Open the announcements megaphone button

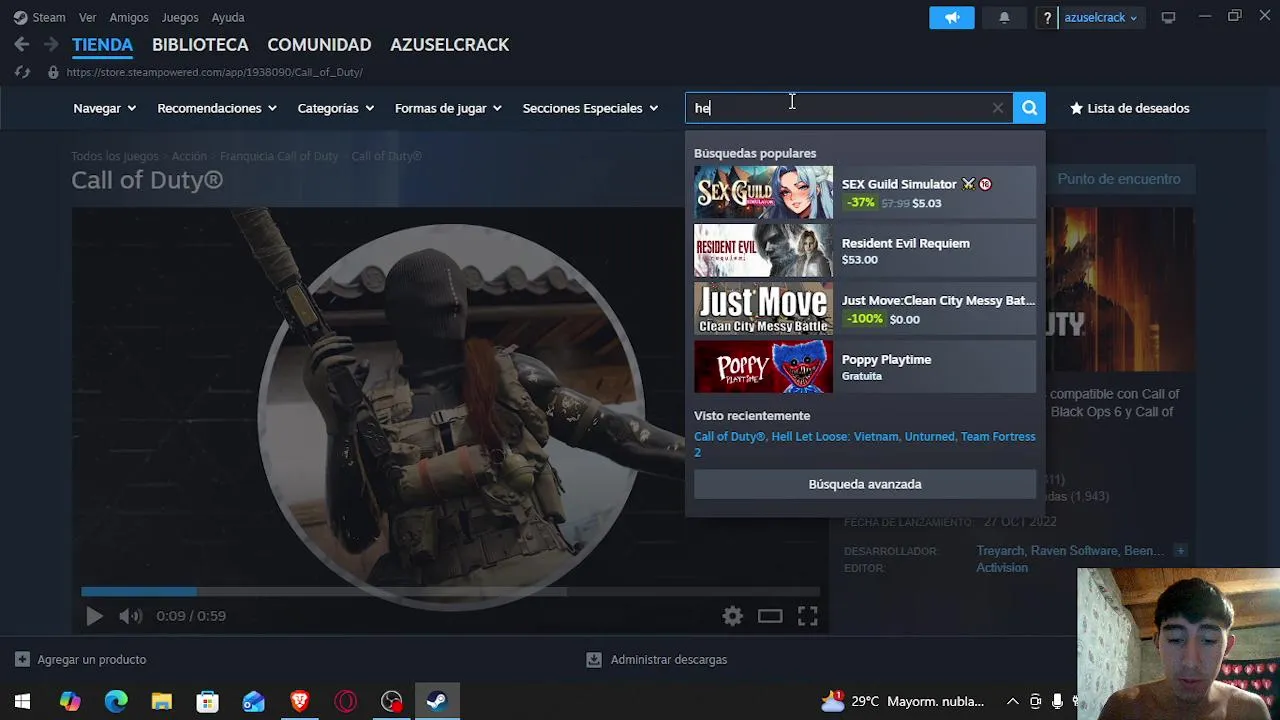(x=952, y=17)
